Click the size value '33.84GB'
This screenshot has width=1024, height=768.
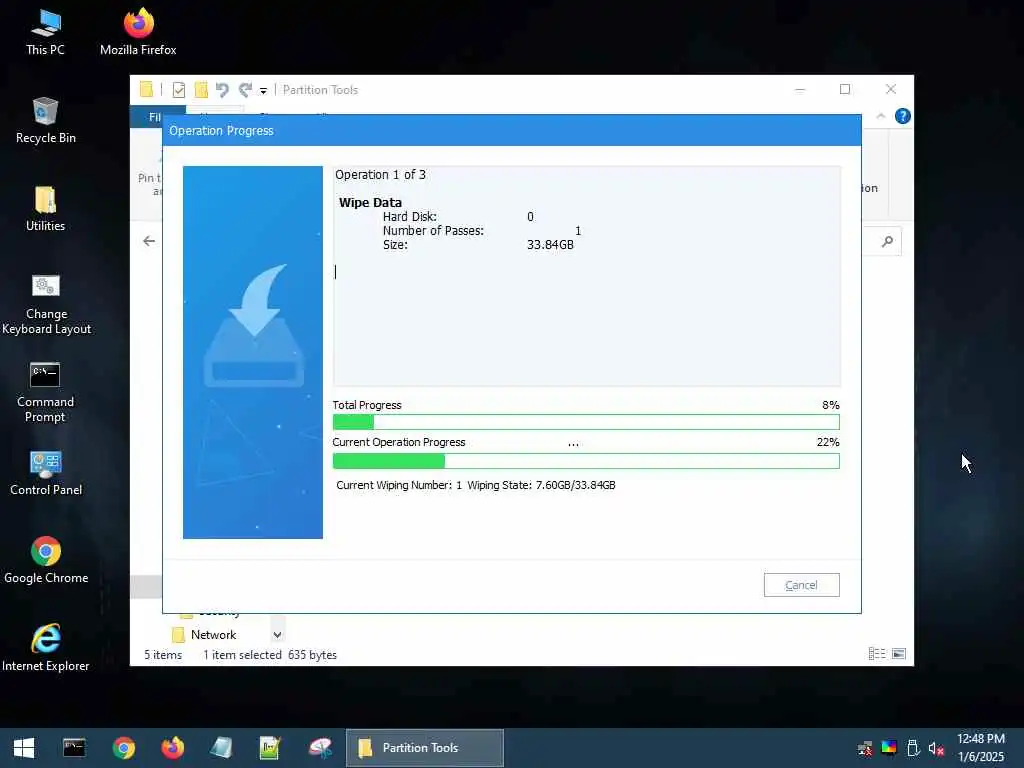[x=551, y=245]
